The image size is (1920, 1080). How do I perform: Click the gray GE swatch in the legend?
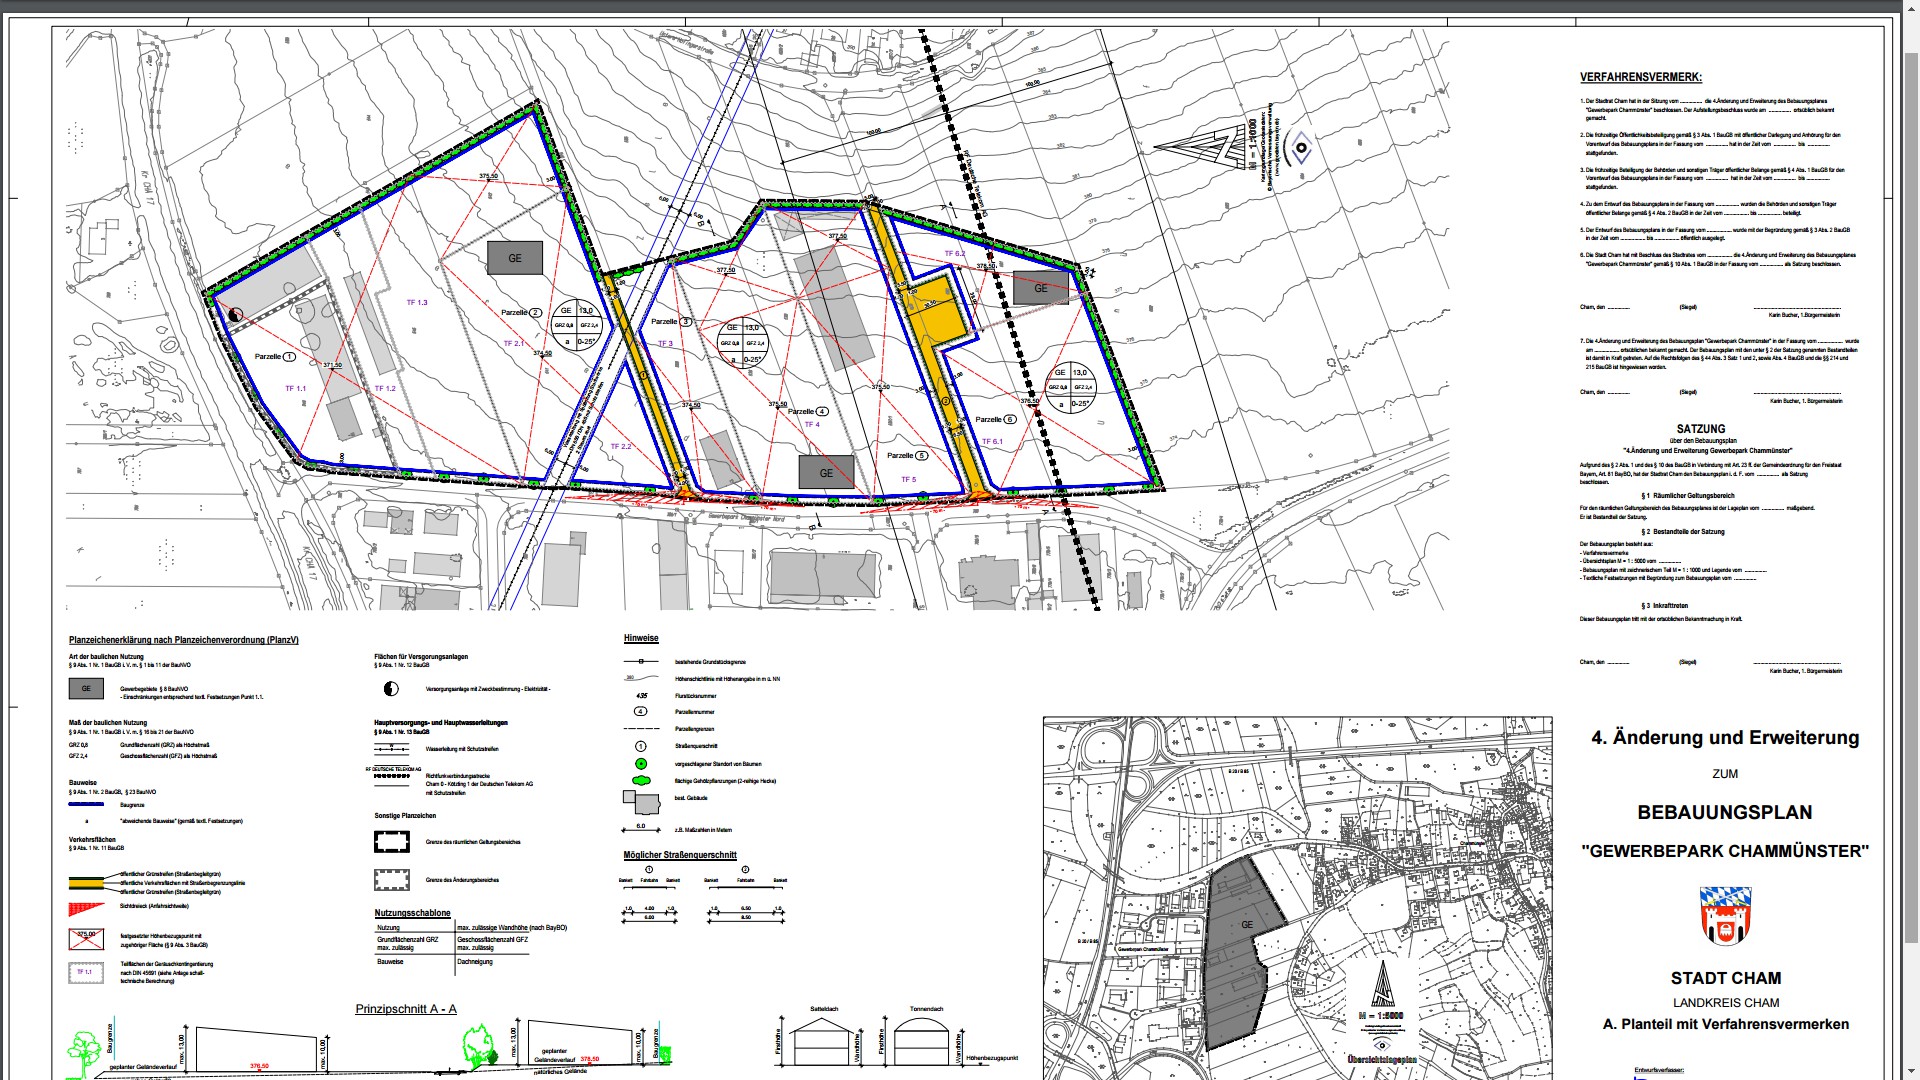click(86, 688)
